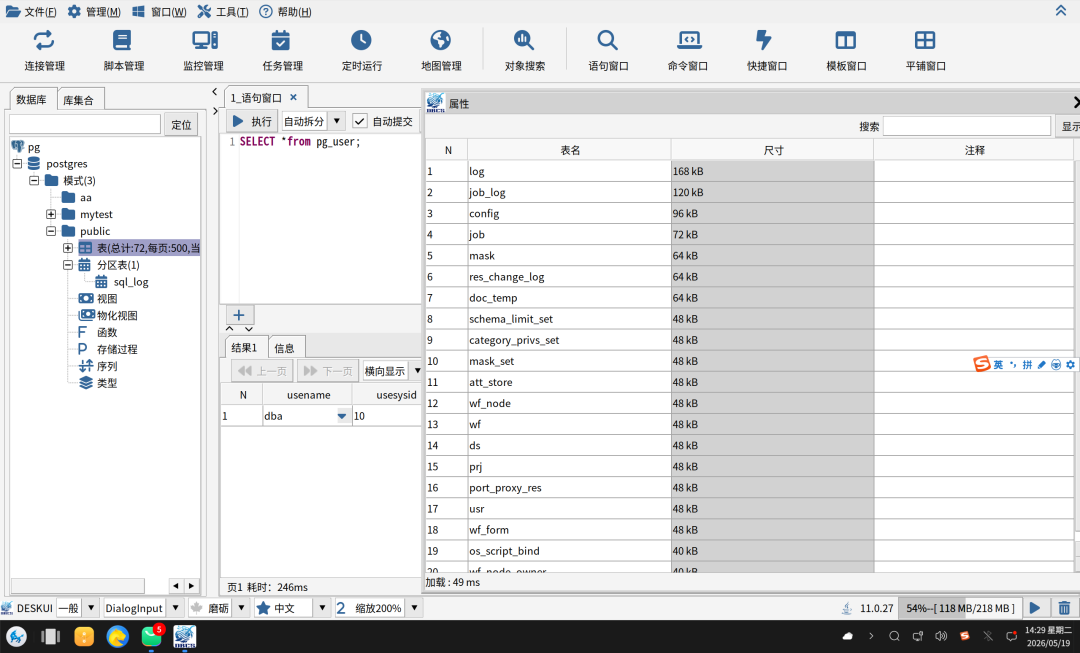Click the trash icon in status bar

[x=1064, y=608]
